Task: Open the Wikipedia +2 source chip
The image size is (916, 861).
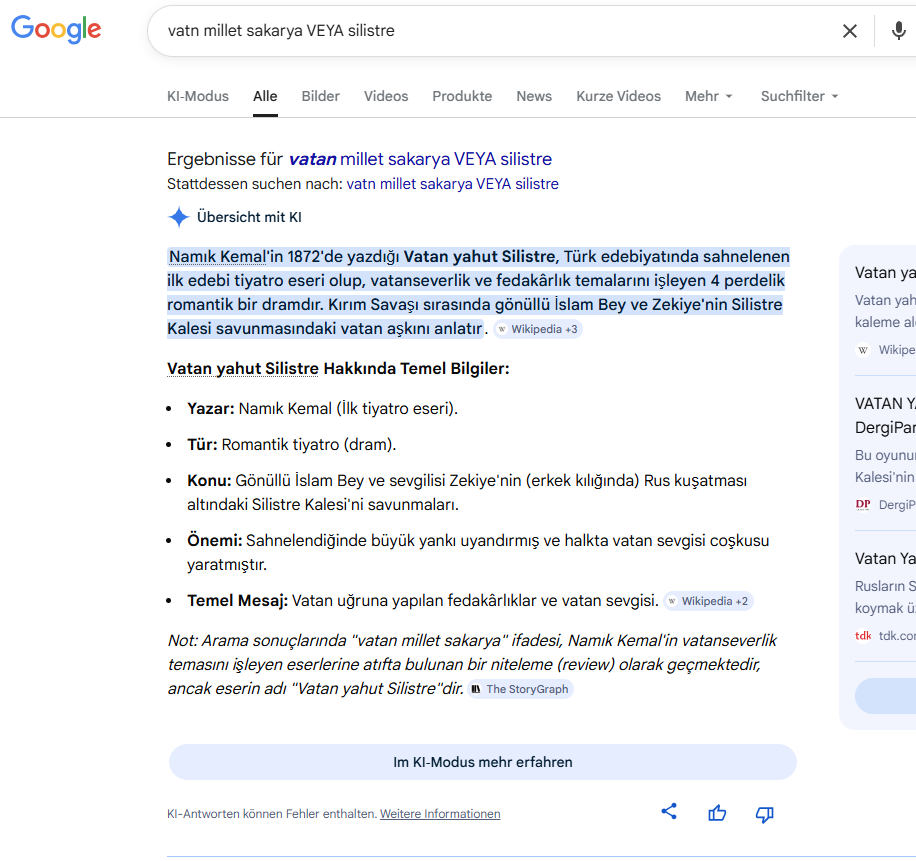Action: 708,601
